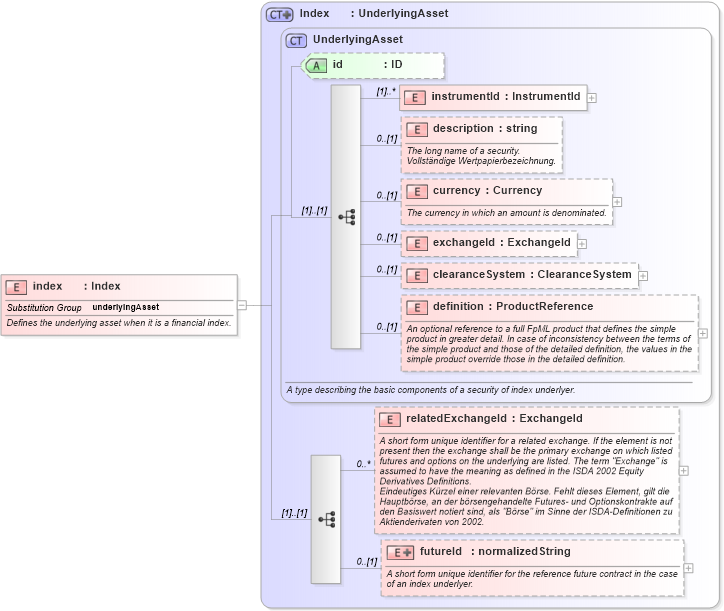Click the 'index : Index' root label
The image size is (724, 611).
pyautogui.click(x=76, y=286)
